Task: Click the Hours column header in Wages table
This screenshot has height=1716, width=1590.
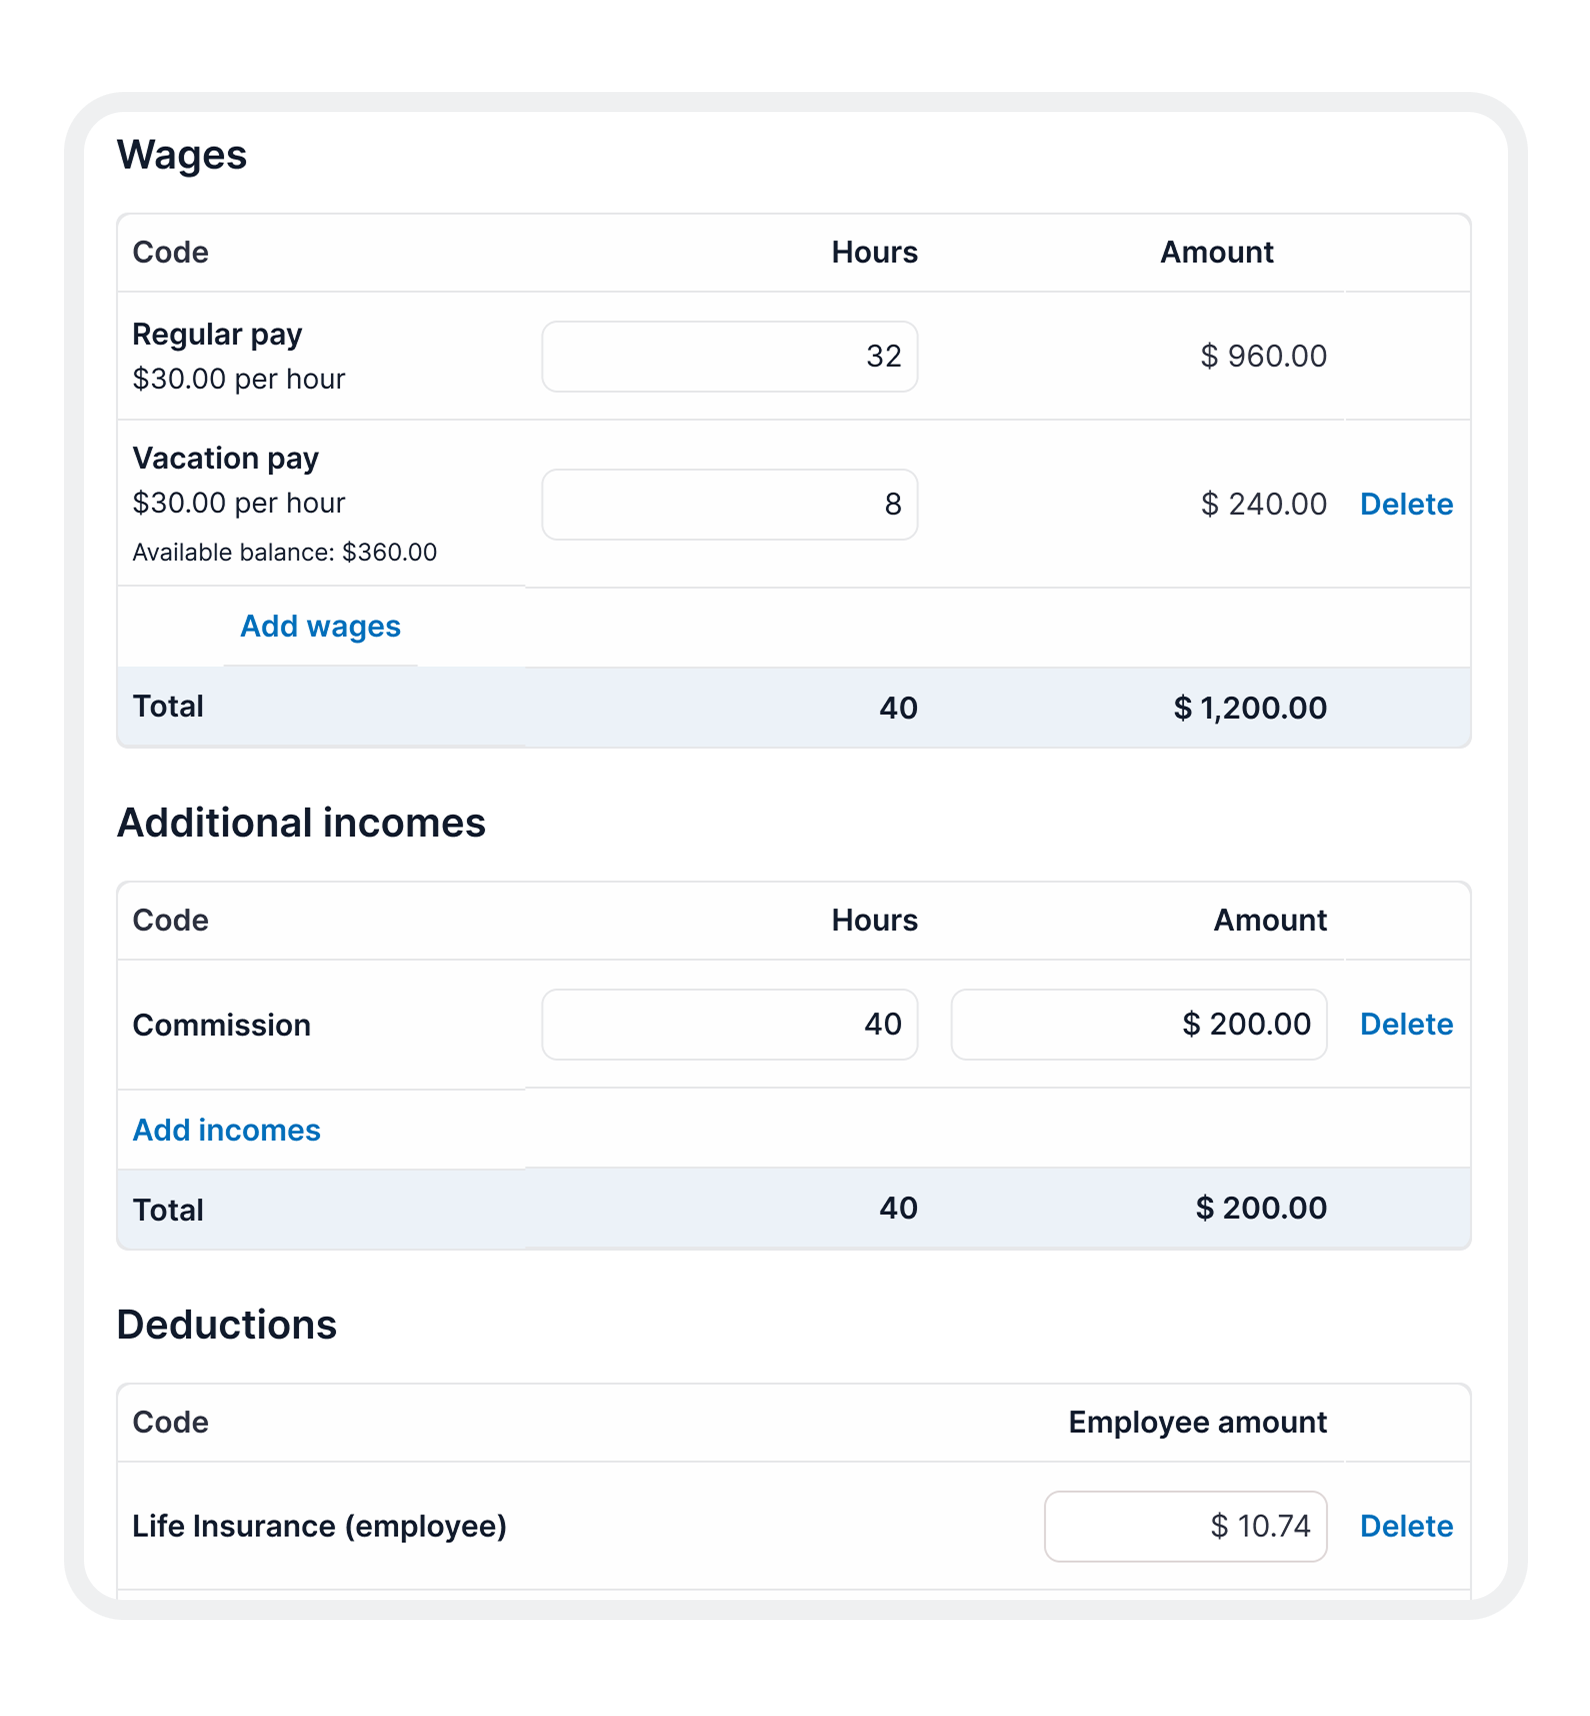Action: point(873,252)
